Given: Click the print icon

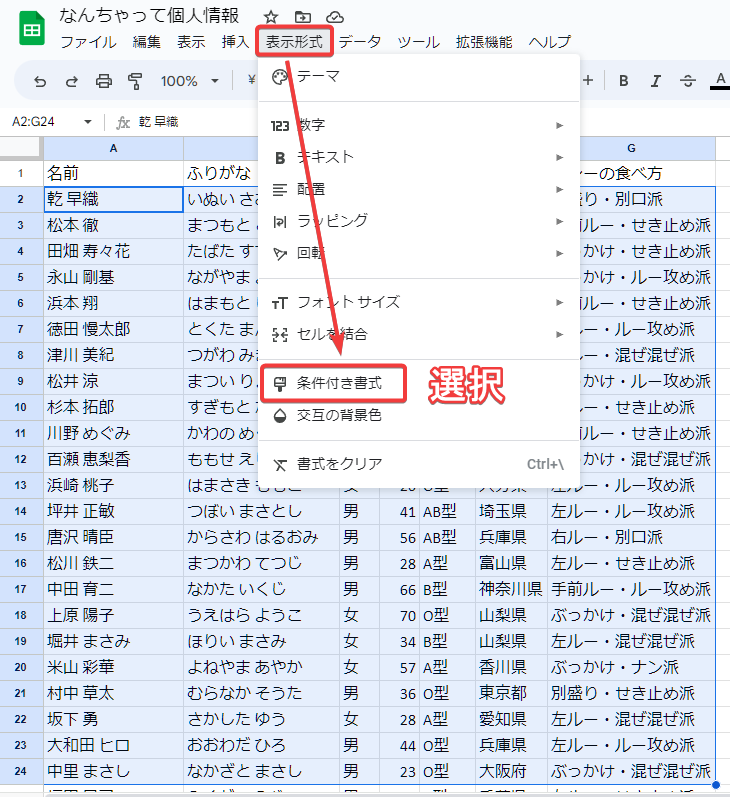Looking at the screenshot, I should [103, 81].
